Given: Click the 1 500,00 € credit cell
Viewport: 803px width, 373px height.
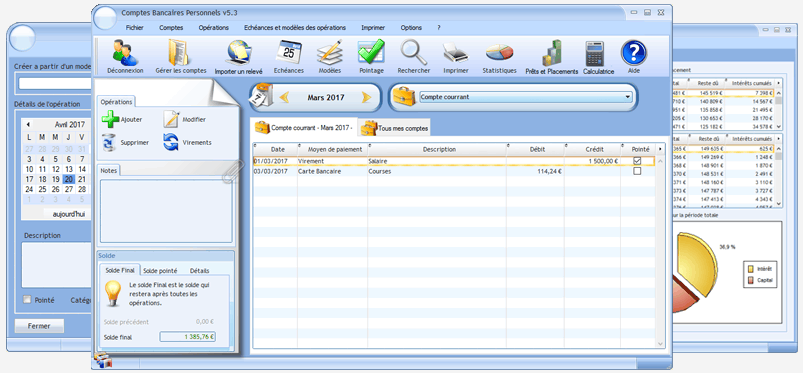Looking at the screenshot, I should pyautogui.click(x=593, y=161).
